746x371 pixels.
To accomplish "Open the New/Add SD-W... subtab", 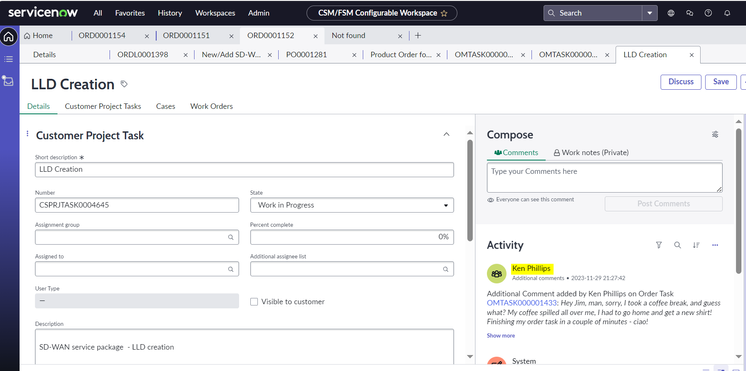I will tap(231, 55).
